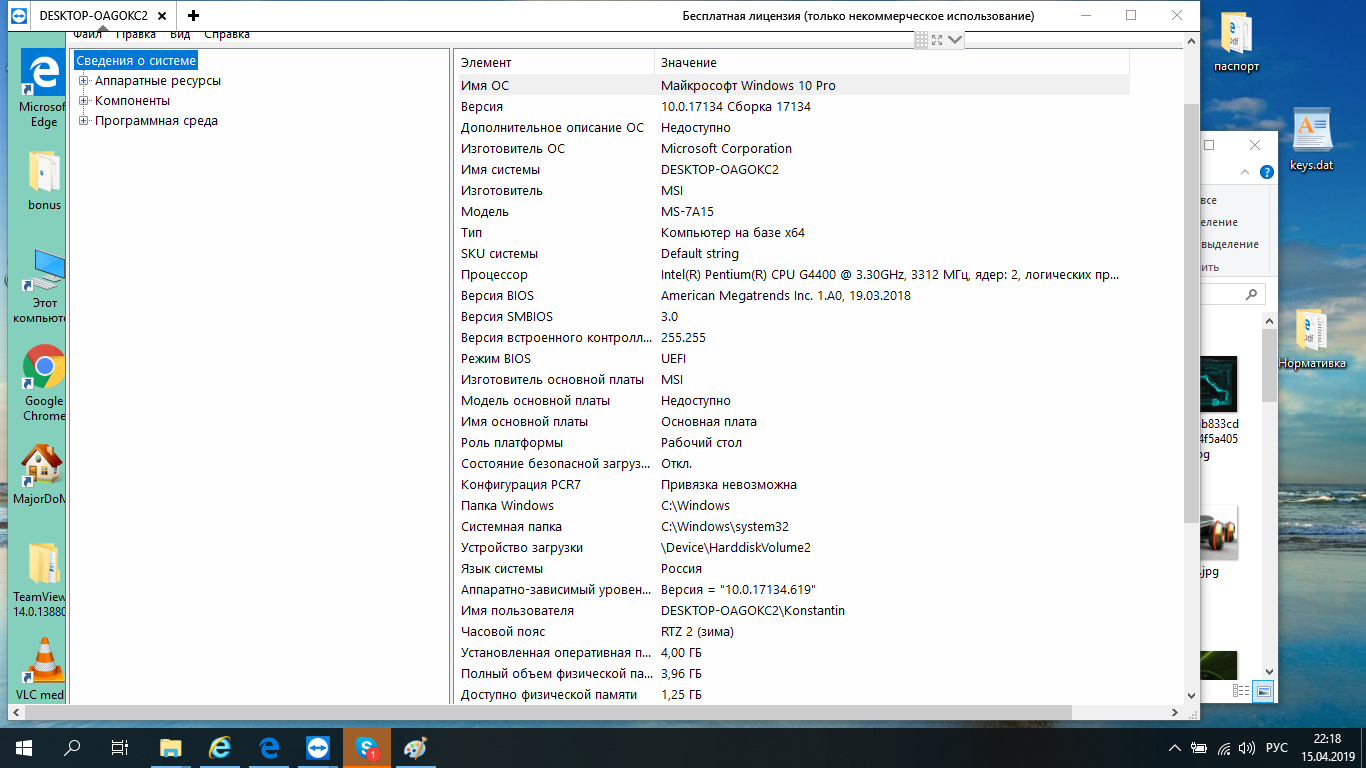Viewport: 1366px width, 768px height.
Task: Click the system info vertical scrollbar
Action: [1191, 312]
